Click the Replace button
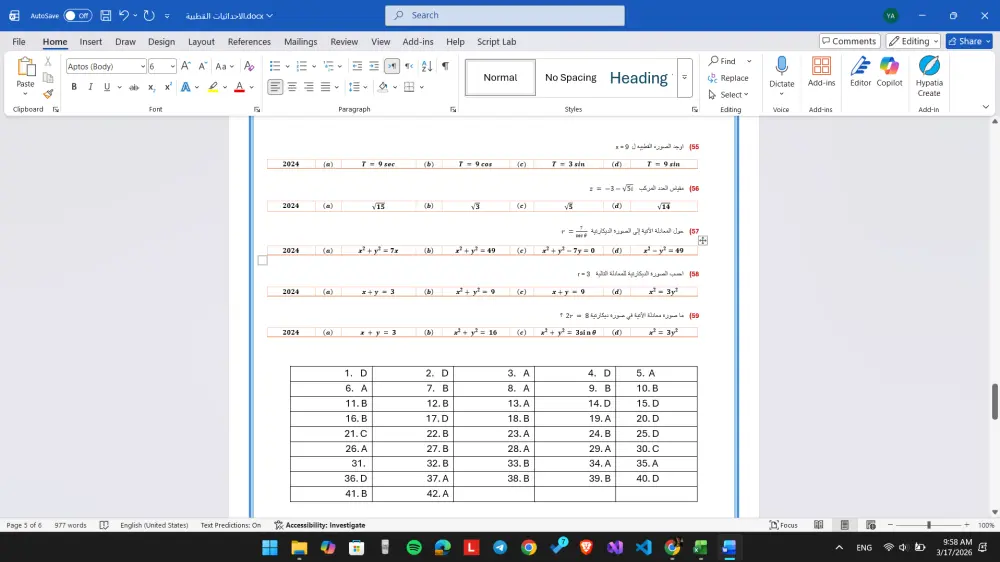Screen dimensions: 1000x562 [x=728, y=78]
